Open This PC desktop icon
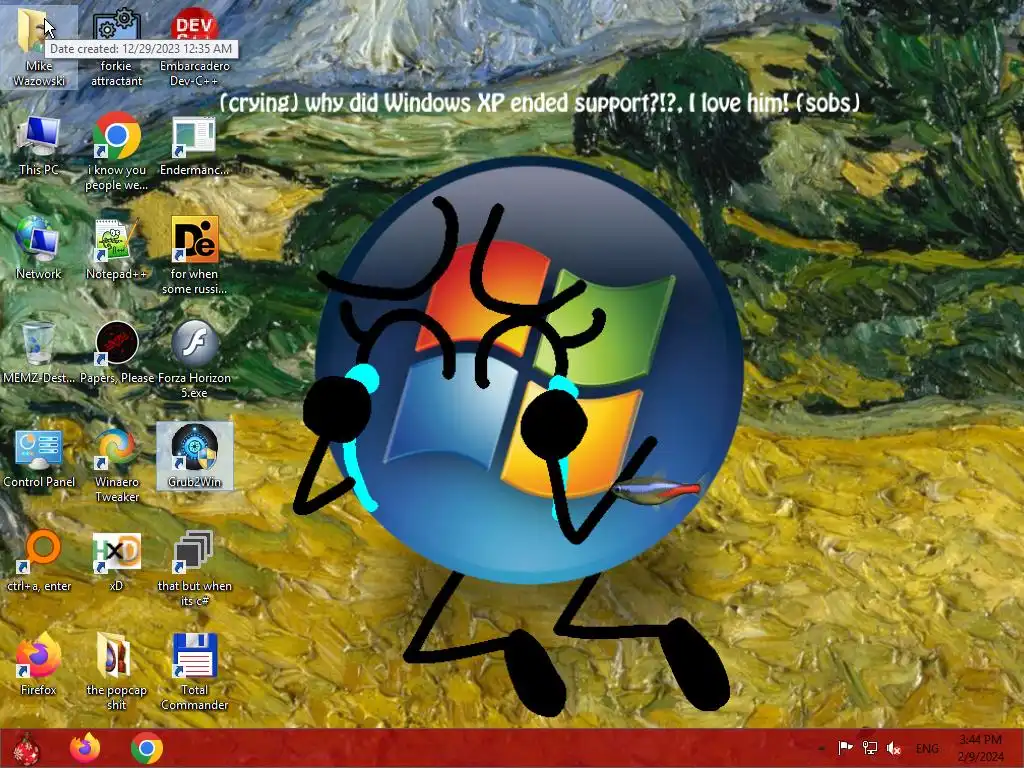Viewport: 1024px width, 768px height. [x=39, y=145]
